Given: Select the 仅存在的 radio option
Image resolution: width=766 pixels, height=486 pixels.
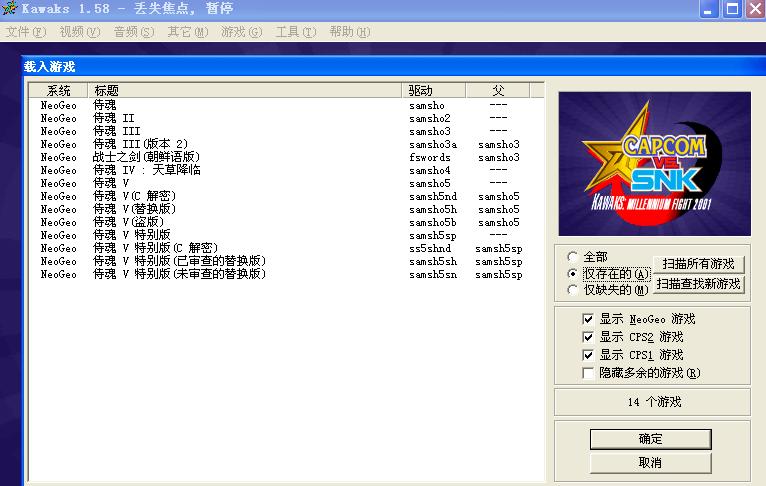Looking at the screenshot, I should pos(573,273).
